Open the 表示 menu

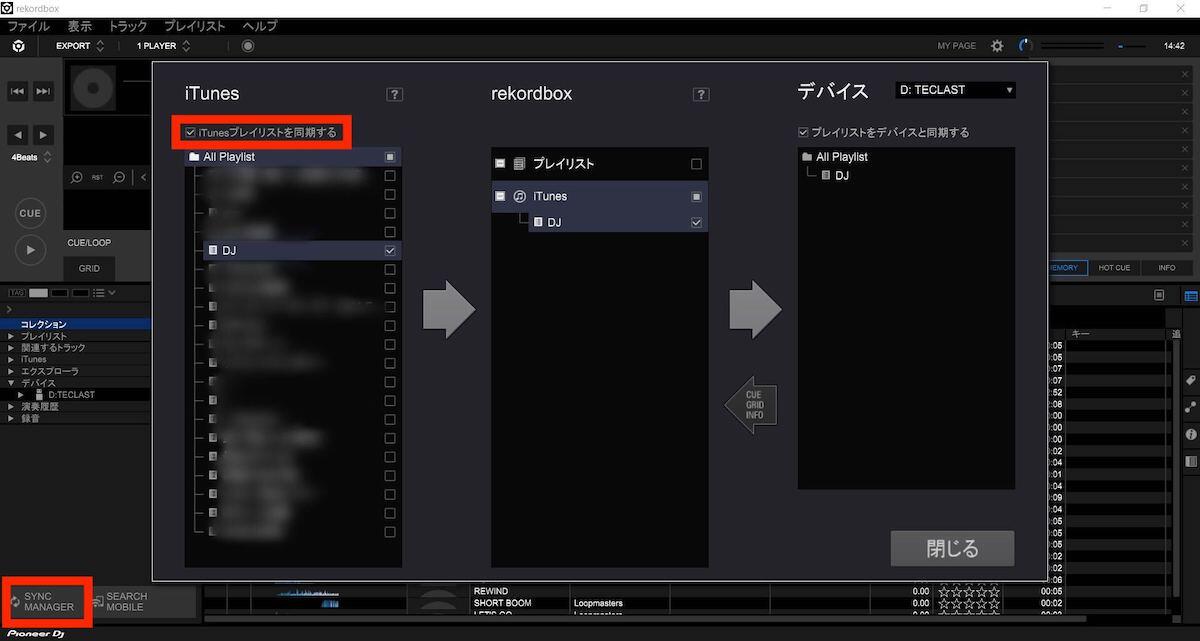pyautogui.click(x=79, y=26)
